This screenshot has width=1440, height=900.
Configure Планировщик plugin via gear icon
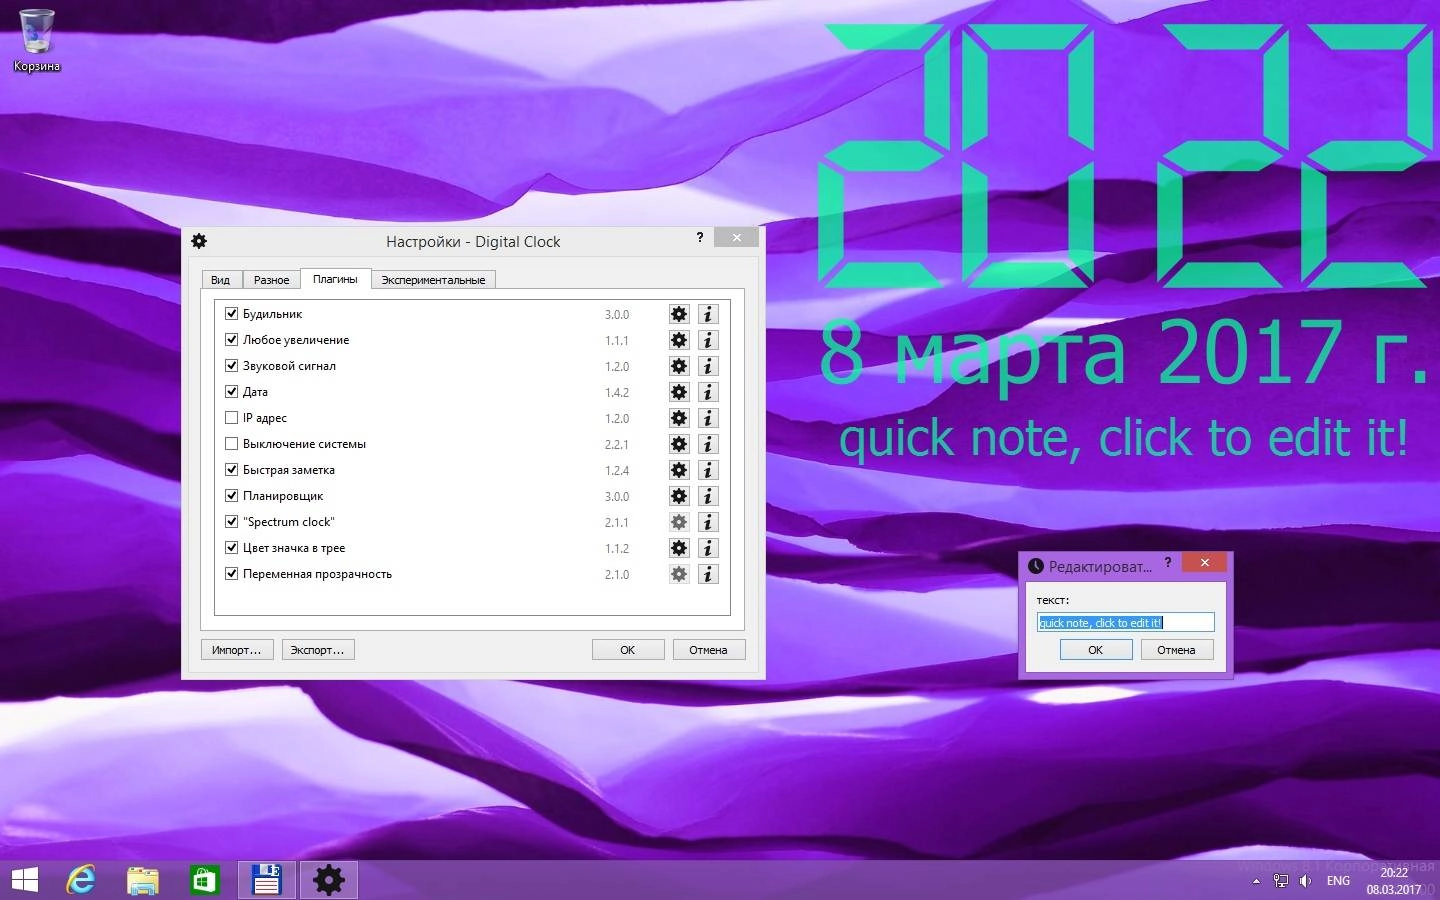(679, 496)
